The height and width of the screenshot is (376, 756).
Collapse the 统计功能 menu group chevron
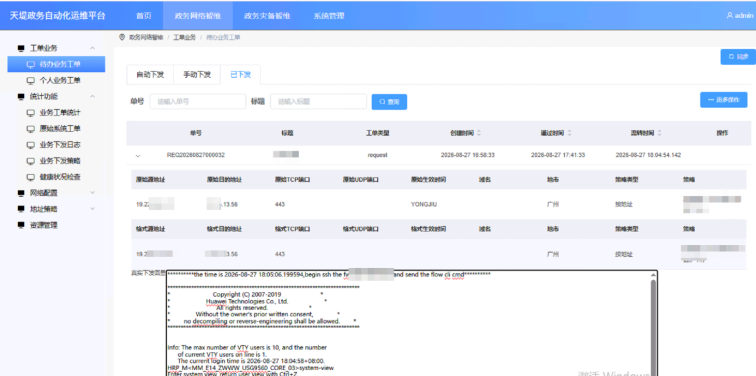93,96
